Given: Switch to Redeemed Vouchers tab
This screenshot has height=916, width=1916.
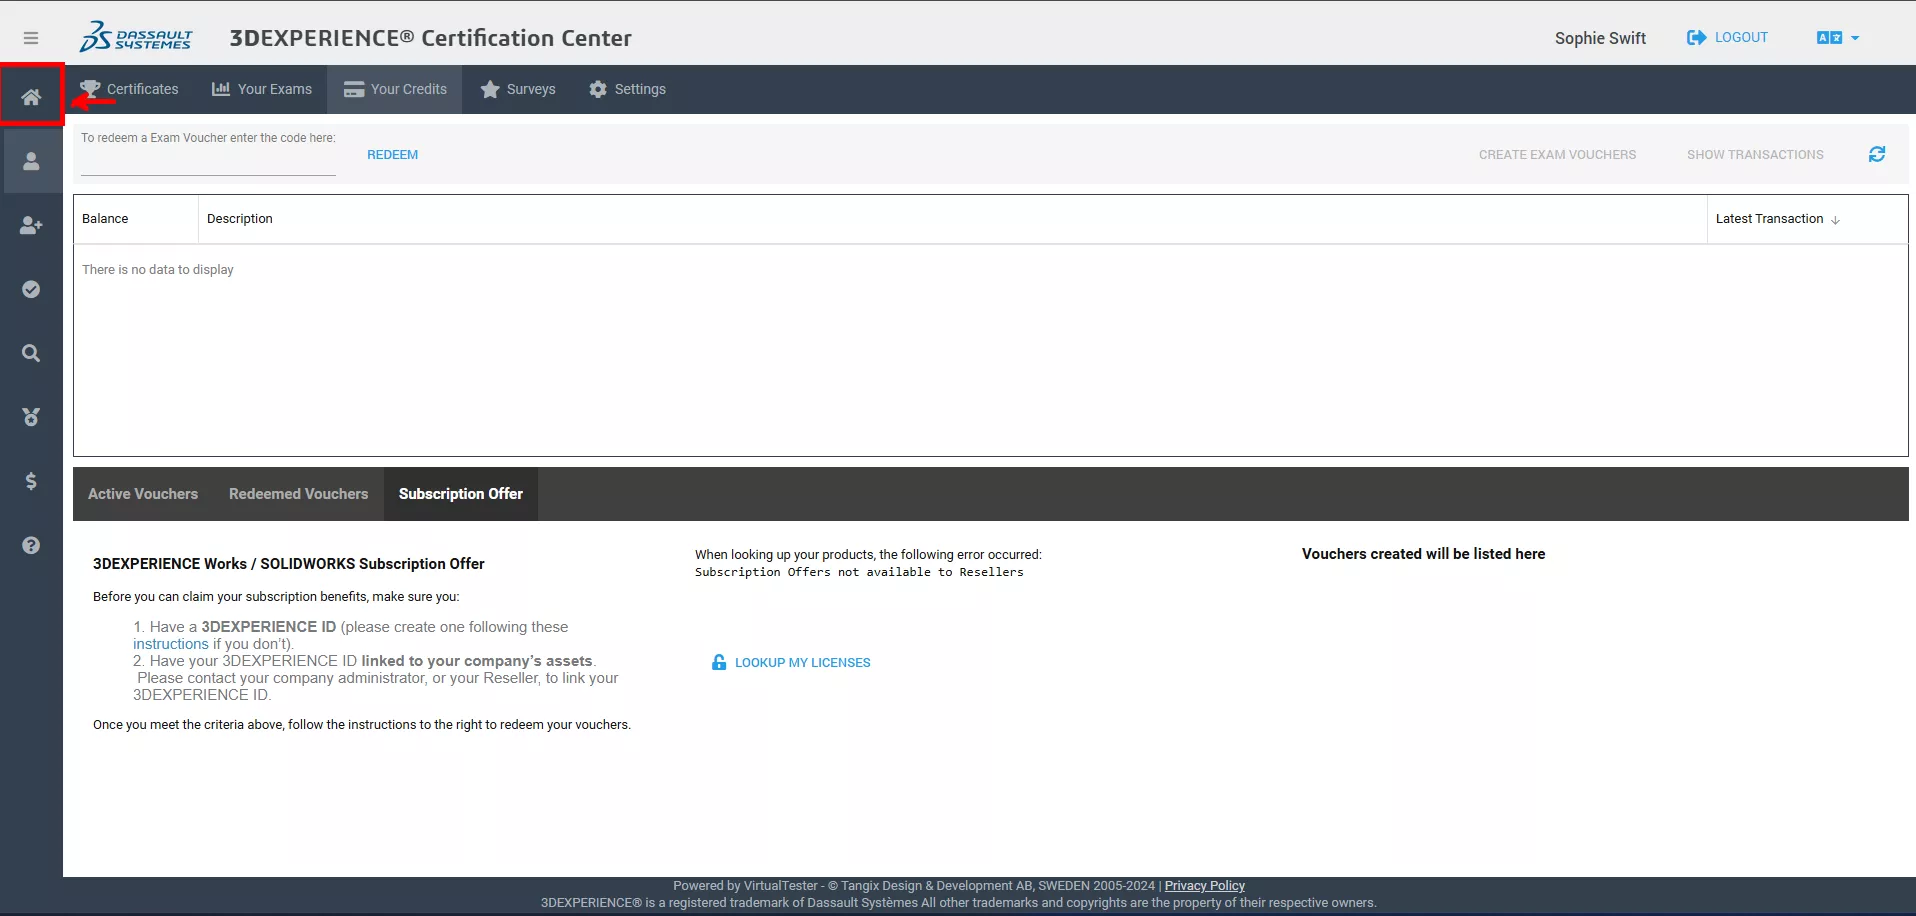Looking at the screenshot, I should (298, 494).
